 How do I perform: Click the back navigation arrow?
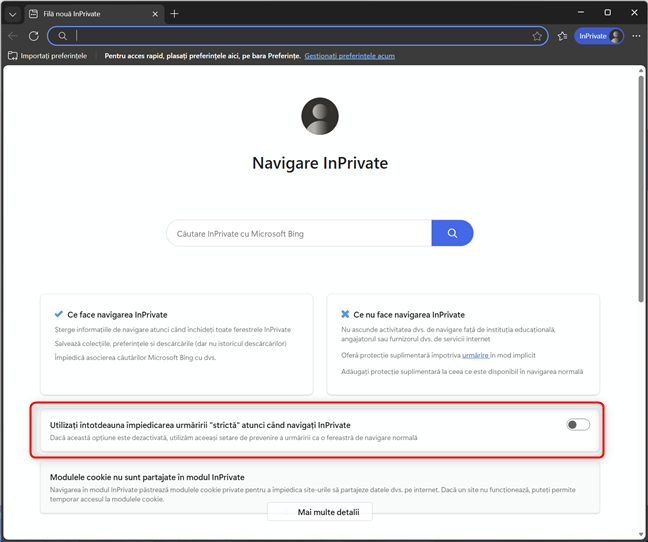coord(13,36)
